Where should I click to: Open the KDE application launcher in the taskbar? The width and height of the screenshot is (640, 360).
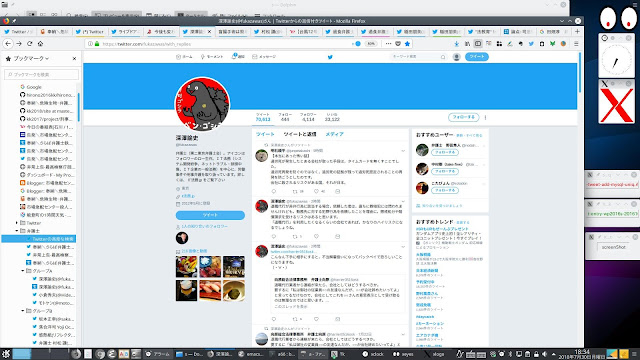coord(6,354)
